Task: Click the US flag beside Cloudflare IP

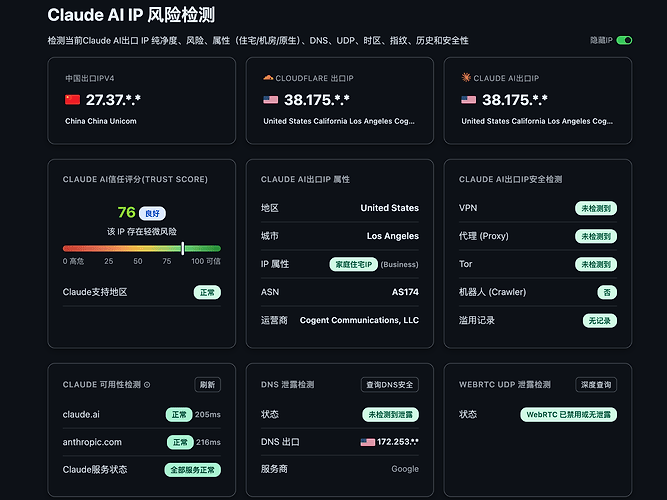Action: click(x=271, y=100)
